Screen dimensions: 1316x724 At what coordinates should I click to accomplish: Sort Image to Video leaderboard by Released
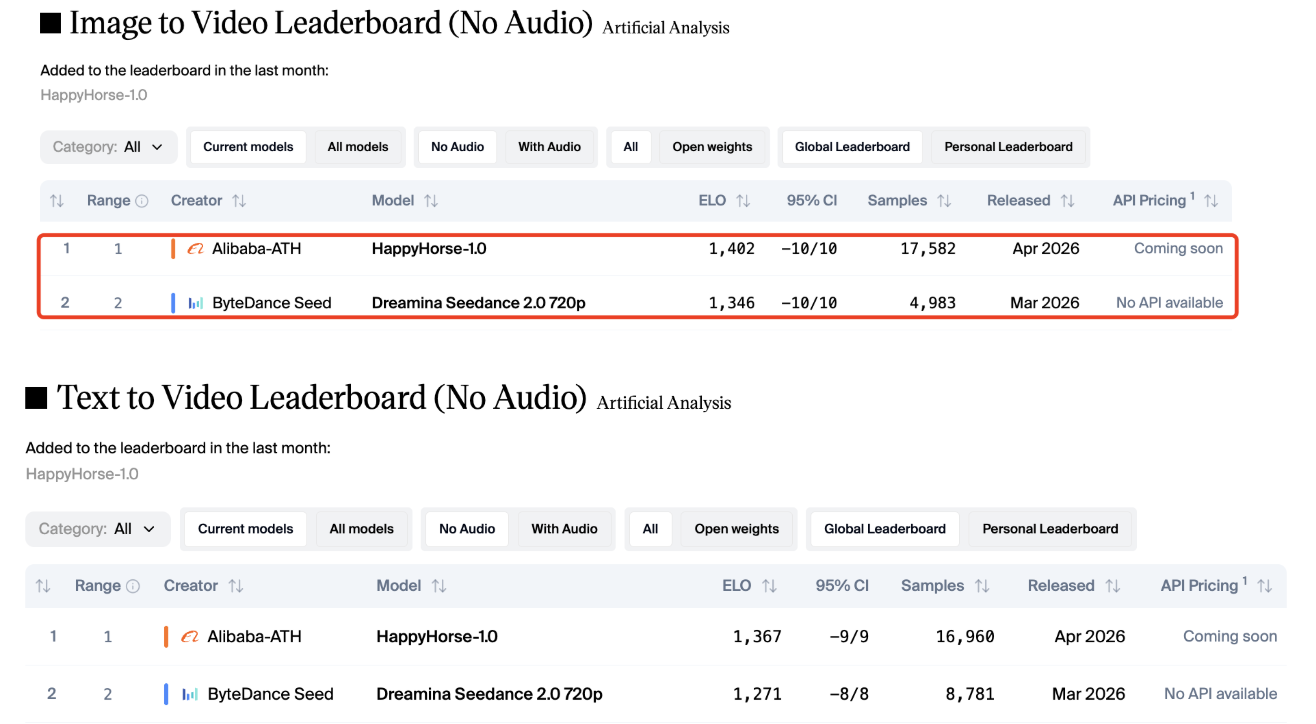1067,201
